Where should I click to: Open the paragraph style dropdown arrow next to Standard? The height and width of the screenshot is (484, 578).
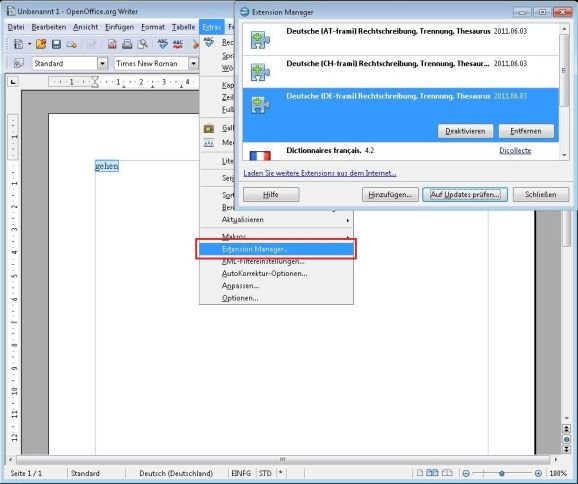[x=102, y=63]
